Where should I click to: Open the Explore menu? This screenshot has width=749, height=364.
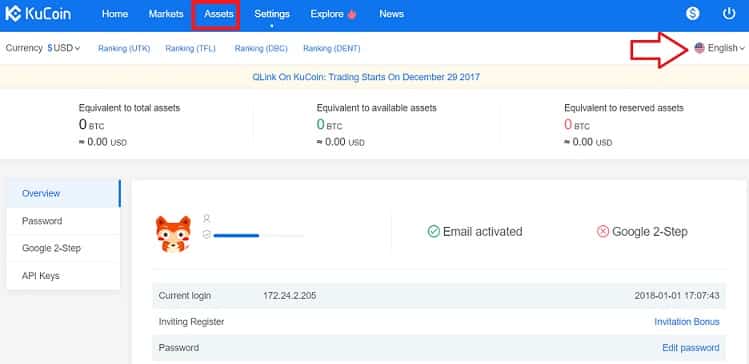pos(327,14)
